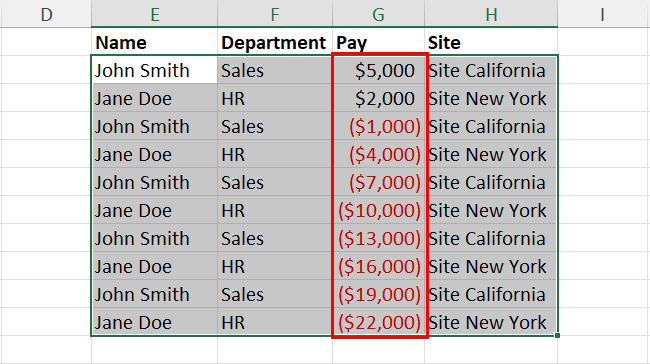This screenshot has width=650, height=364.
Task: Click Site California beside ($7,000)
Action: [x=491, y=182]
